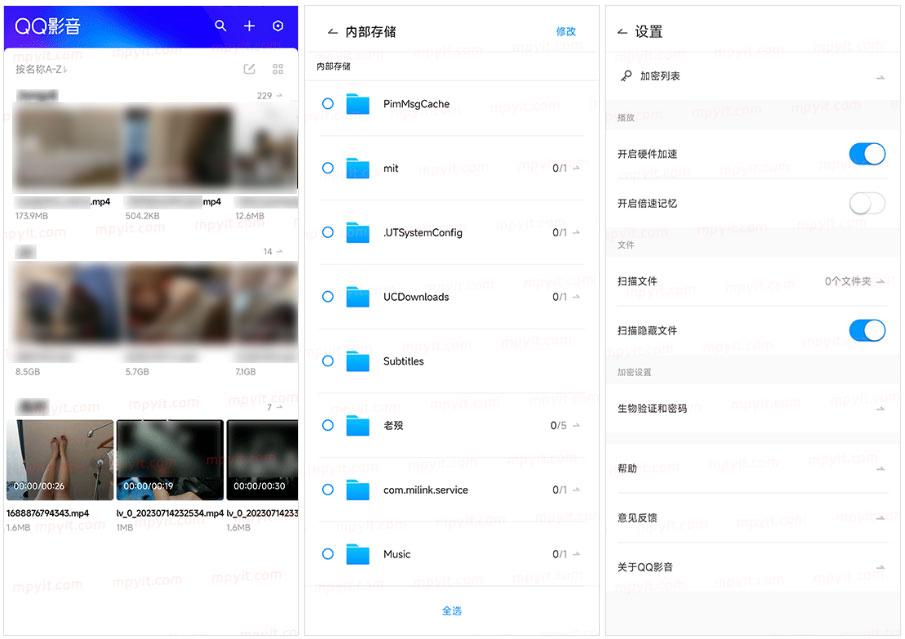This screenshot has height=639, width=905.
Task: Tap the back arrow on the 设置 screen
Action: [x=622, y=31]
